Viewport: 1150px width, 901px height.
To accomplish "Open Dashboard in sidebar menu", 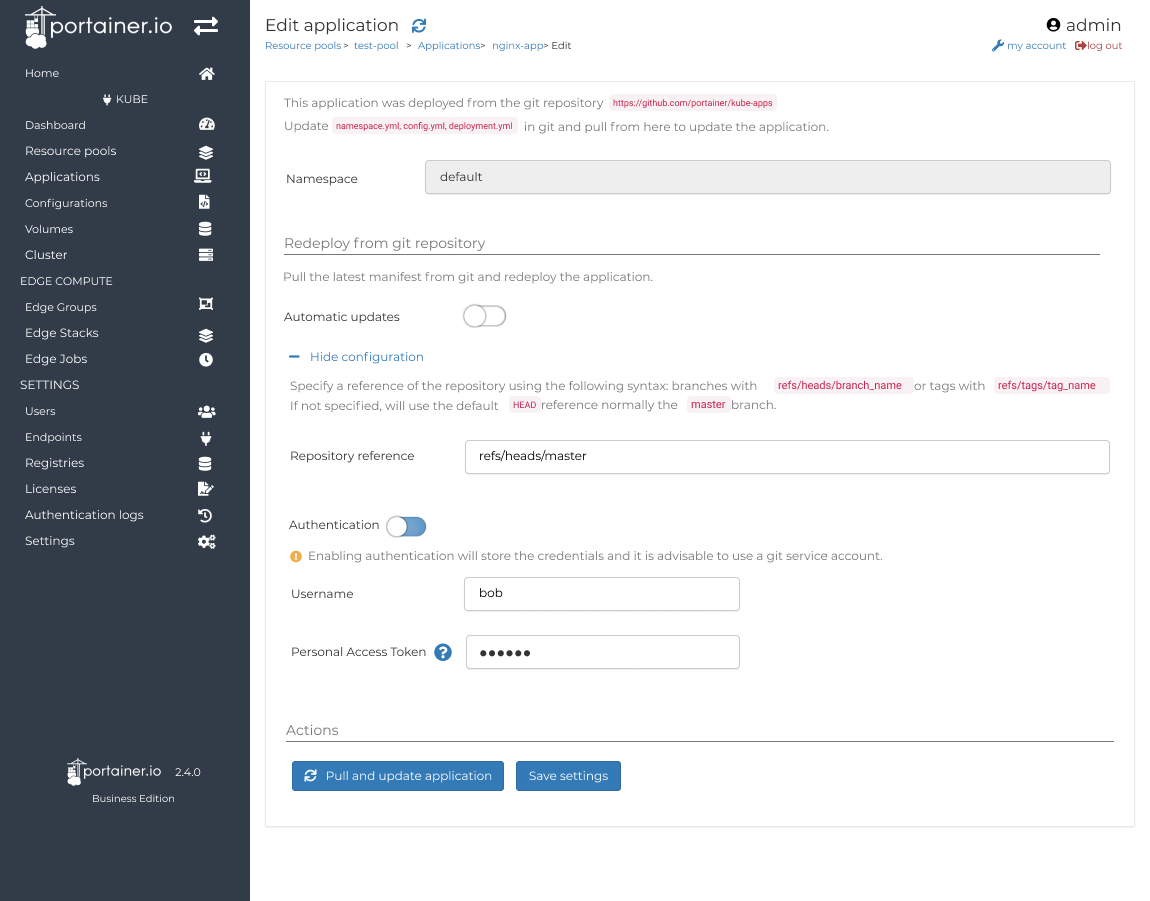I will pos(55,125).
